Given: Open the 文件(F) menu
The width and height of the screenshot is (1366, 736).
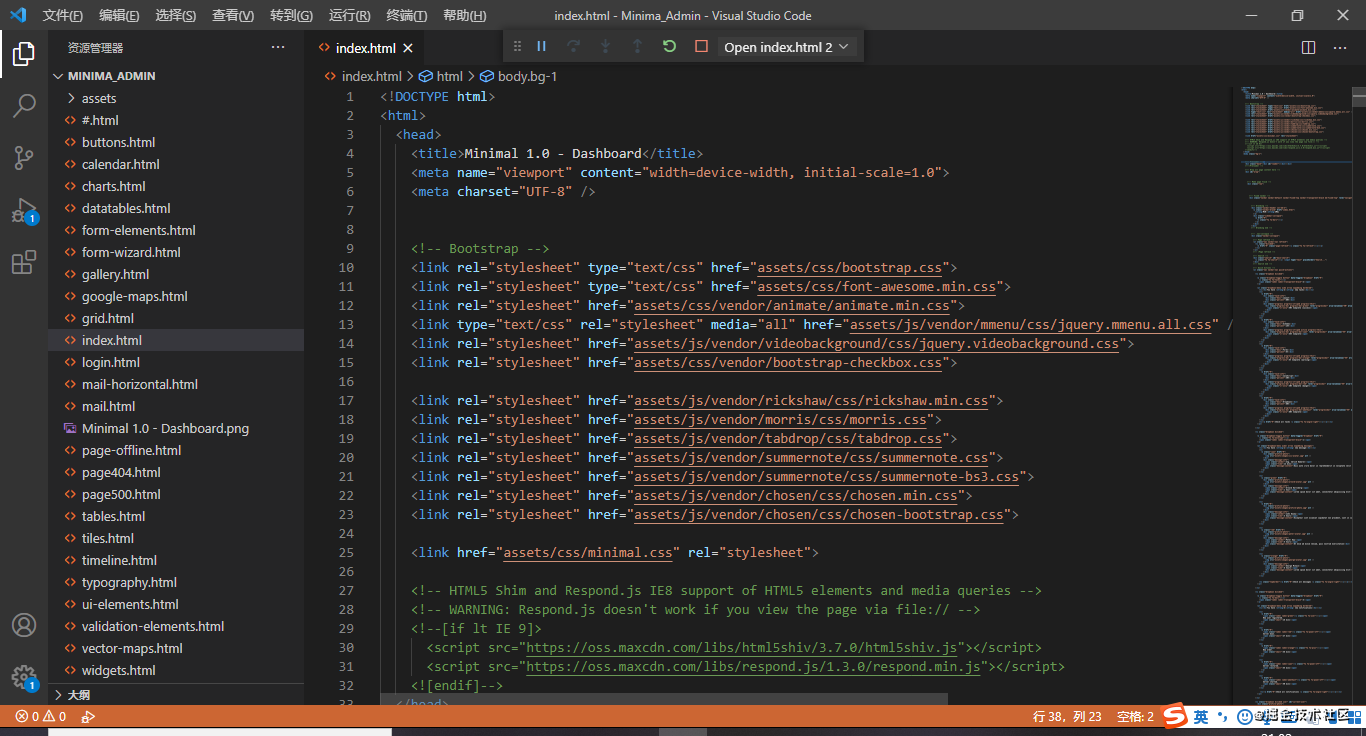Looking at the screenshot, I should tap(63, 15).
